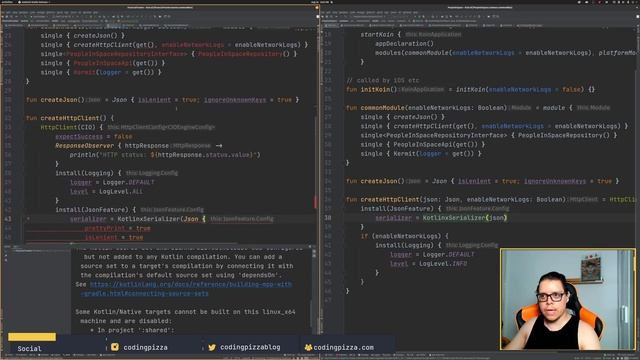Click 'HttpClient(CIO) {' in left editor

pyautogui.click(x=72, y=127)
